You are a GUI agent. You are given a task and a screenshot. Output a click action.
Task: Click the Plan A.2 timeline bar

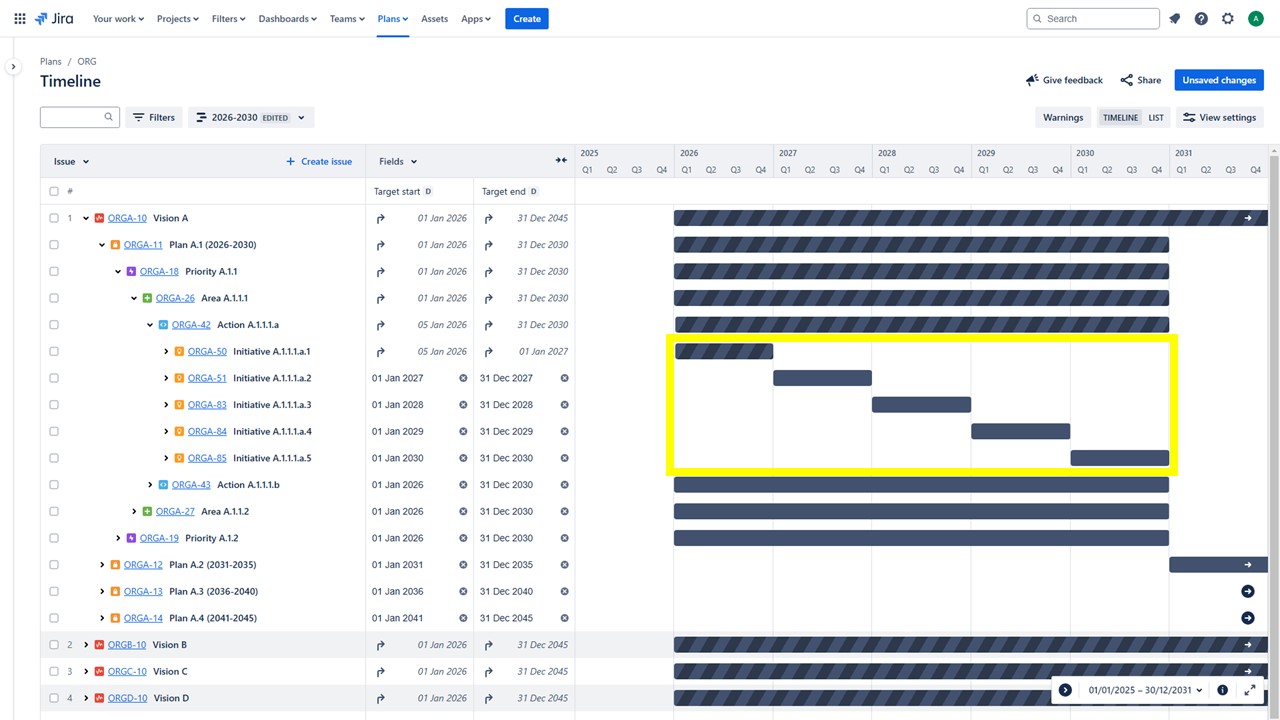tap(1218, 565)
